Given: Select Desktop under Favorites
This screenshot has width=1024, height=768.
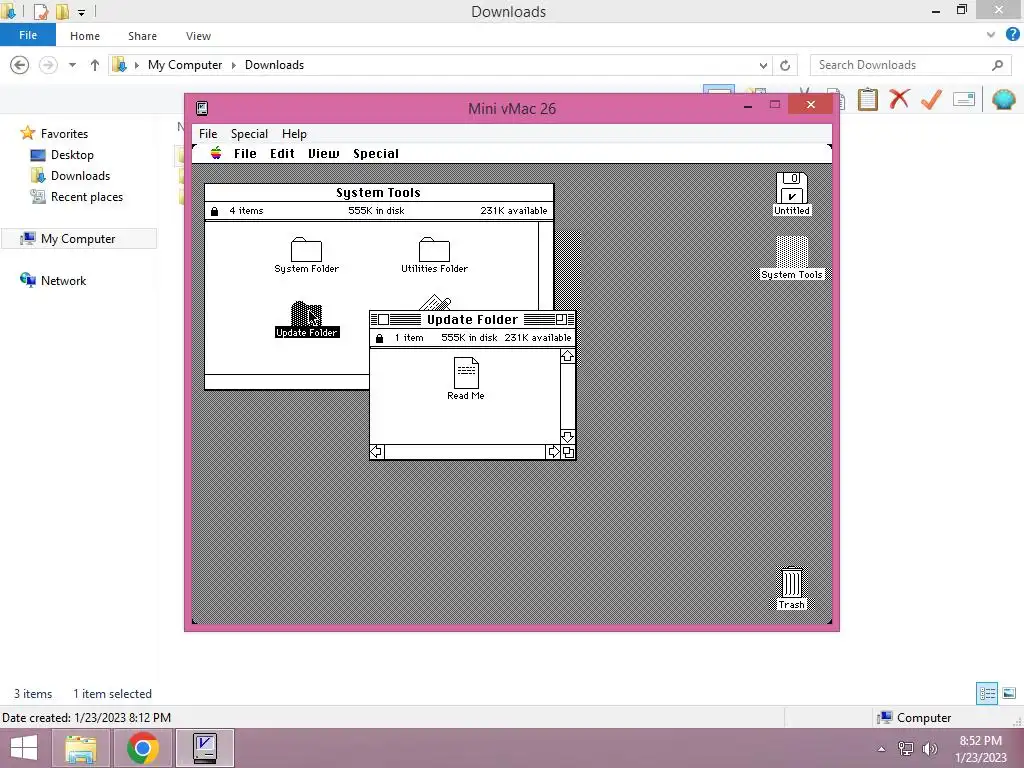Looking at the screenshot, I should pos(72,155).
